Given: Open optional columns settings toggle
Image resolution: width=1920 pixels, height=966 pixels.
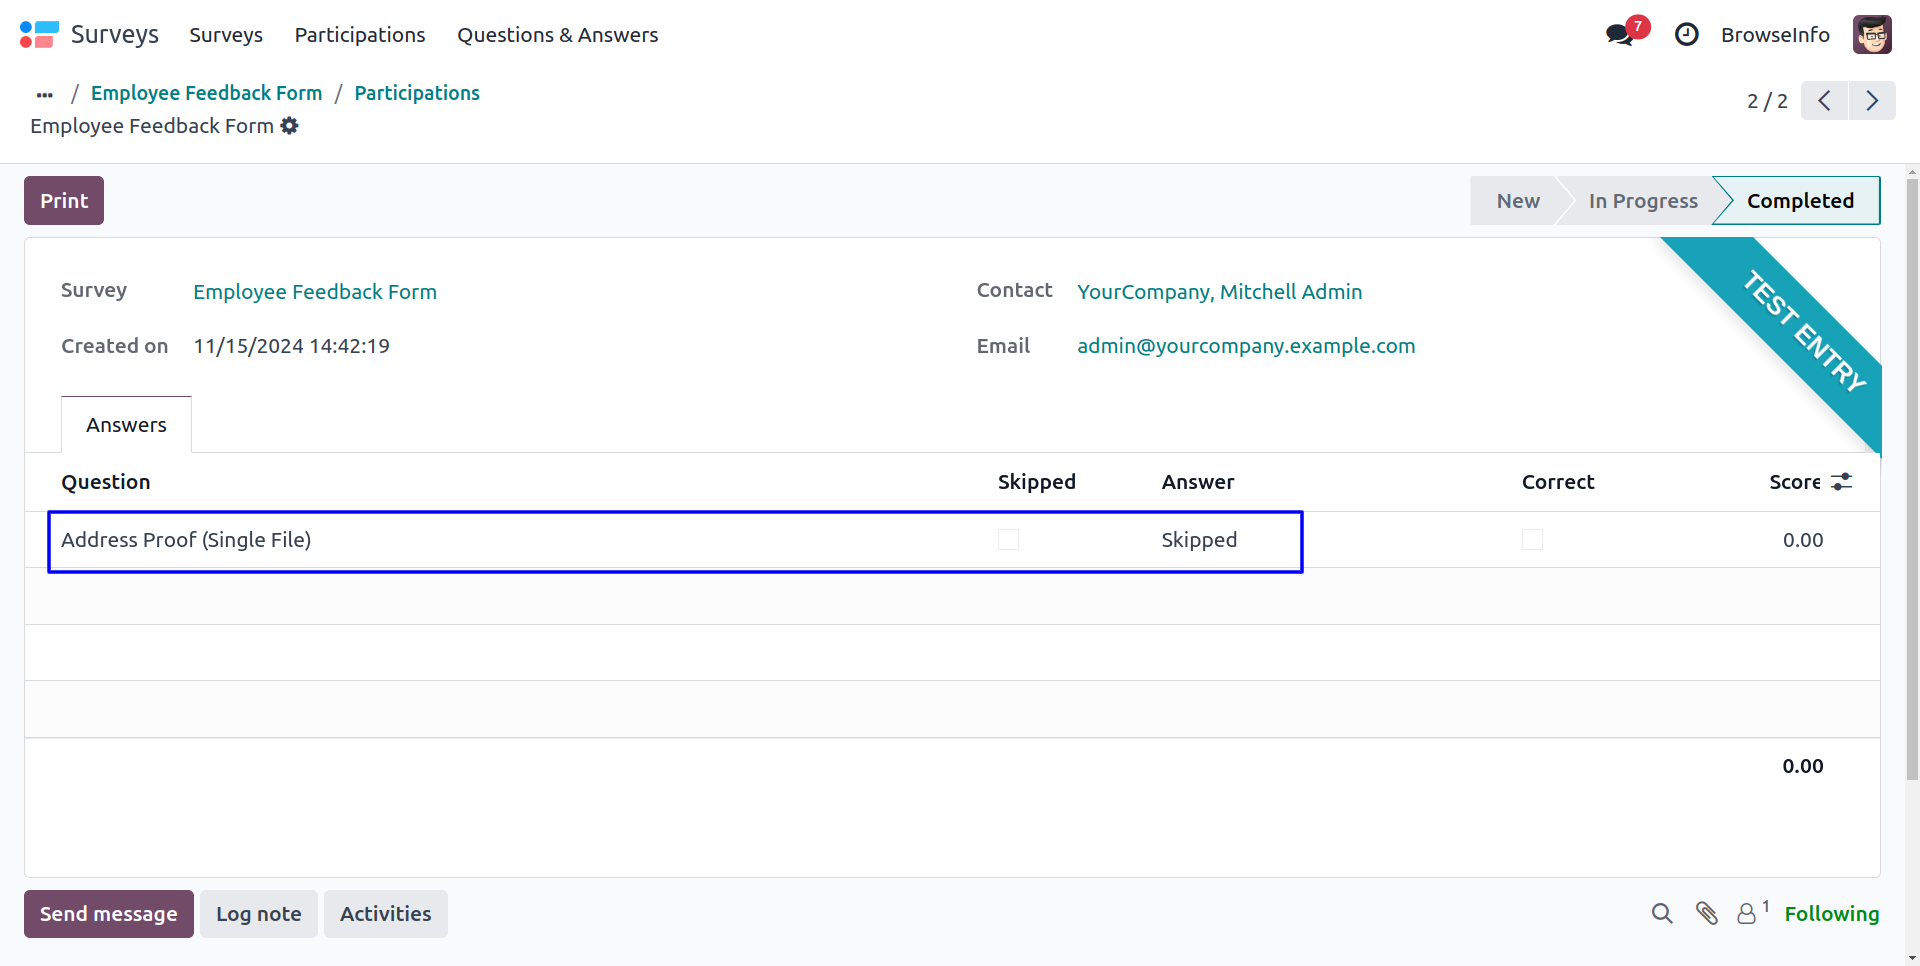Looking at the screenshot, I should point(1842,482).
